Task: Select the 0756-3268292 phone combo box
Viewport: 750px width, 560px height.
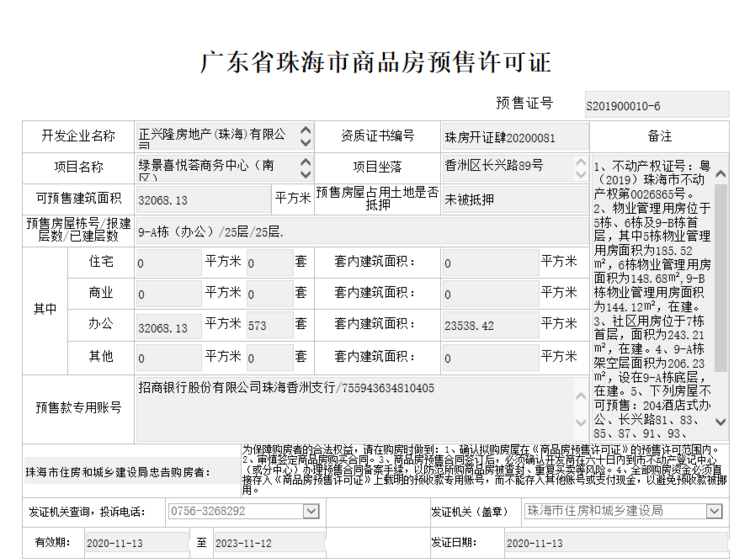Action: click(x=232, y=511)
